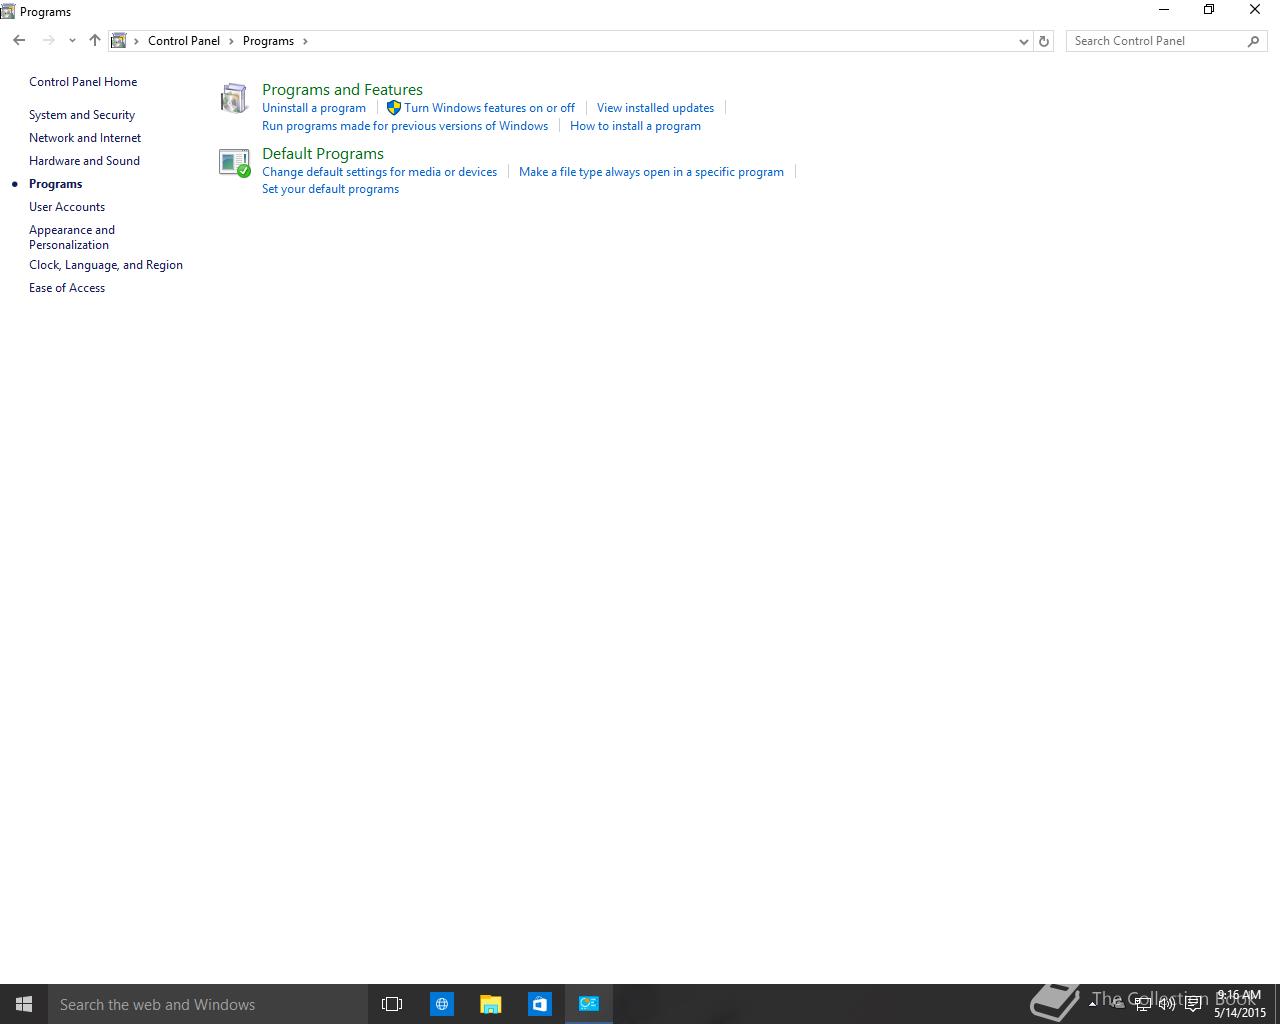Image resolution: width=1280 pixels, height=1024 pixels.
Task: Select Control Panel breadcrumb in the address bar
Action: (184, 41)
